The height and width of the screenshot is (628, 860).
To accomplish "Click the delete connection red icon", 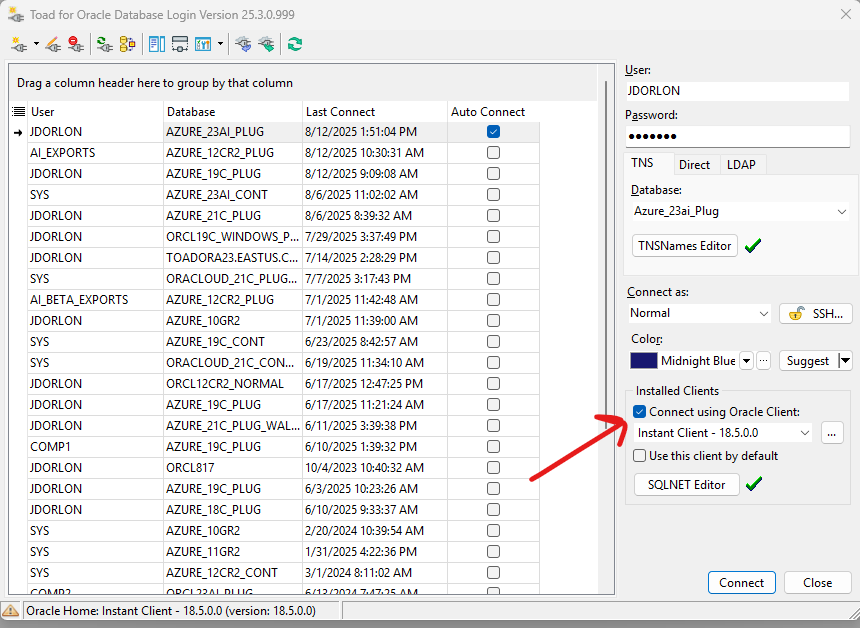I will tap(76, 44).
